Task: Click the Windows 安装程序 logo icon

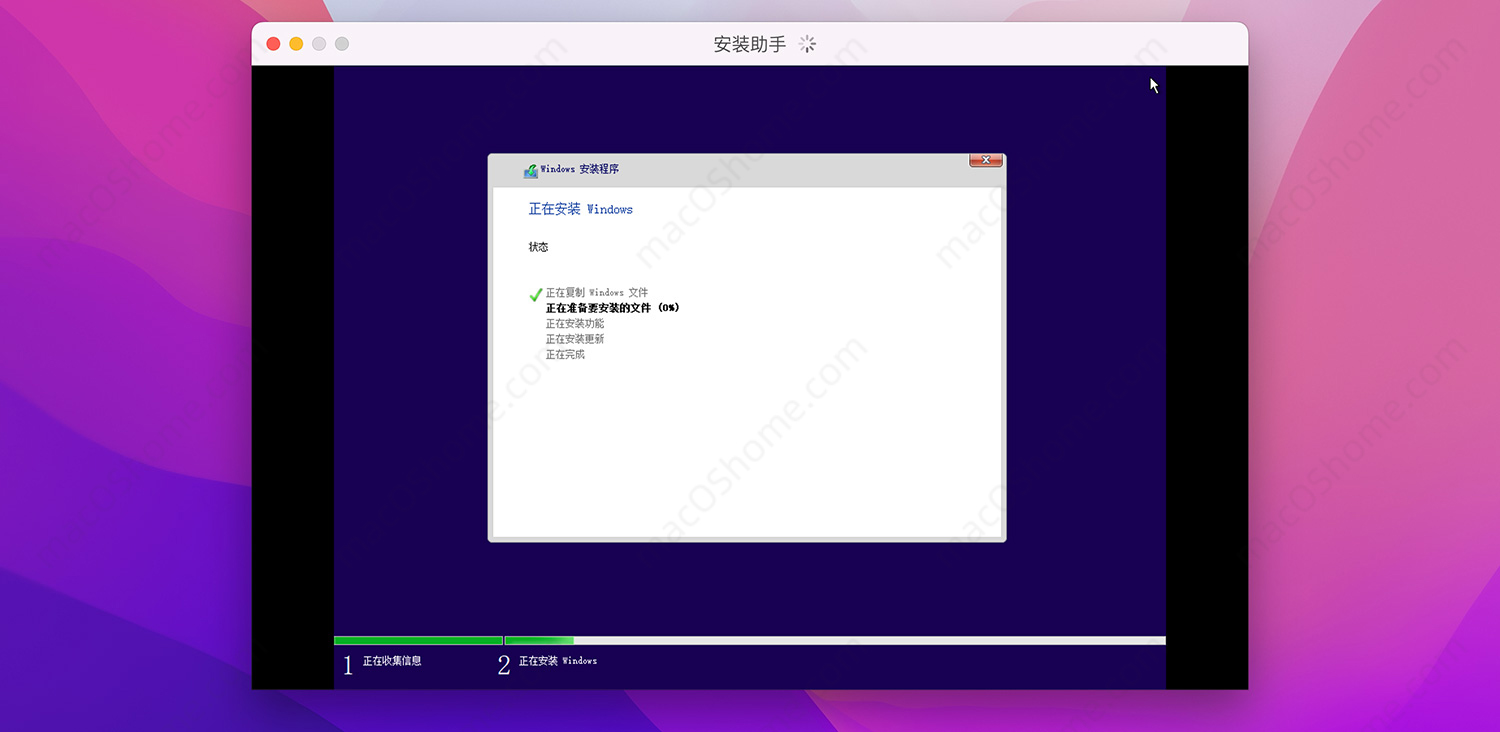Action: coord(530,170)
